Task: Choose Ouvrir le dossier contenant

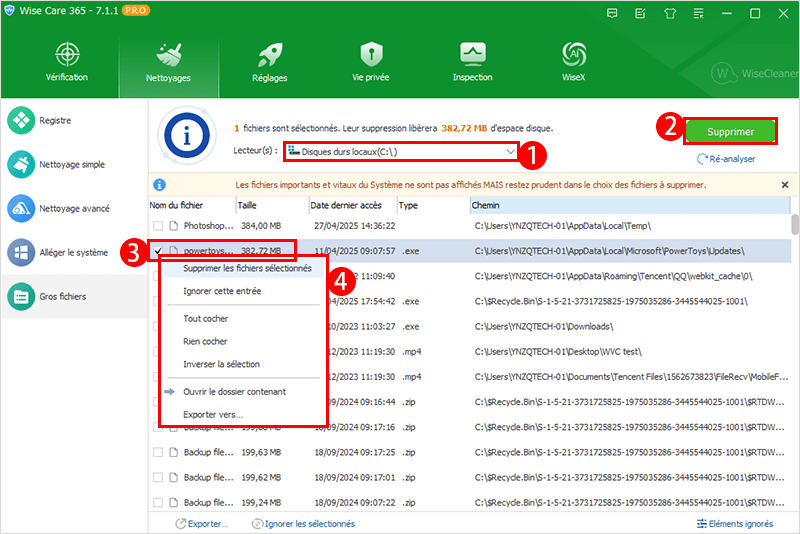Action: 234,392
